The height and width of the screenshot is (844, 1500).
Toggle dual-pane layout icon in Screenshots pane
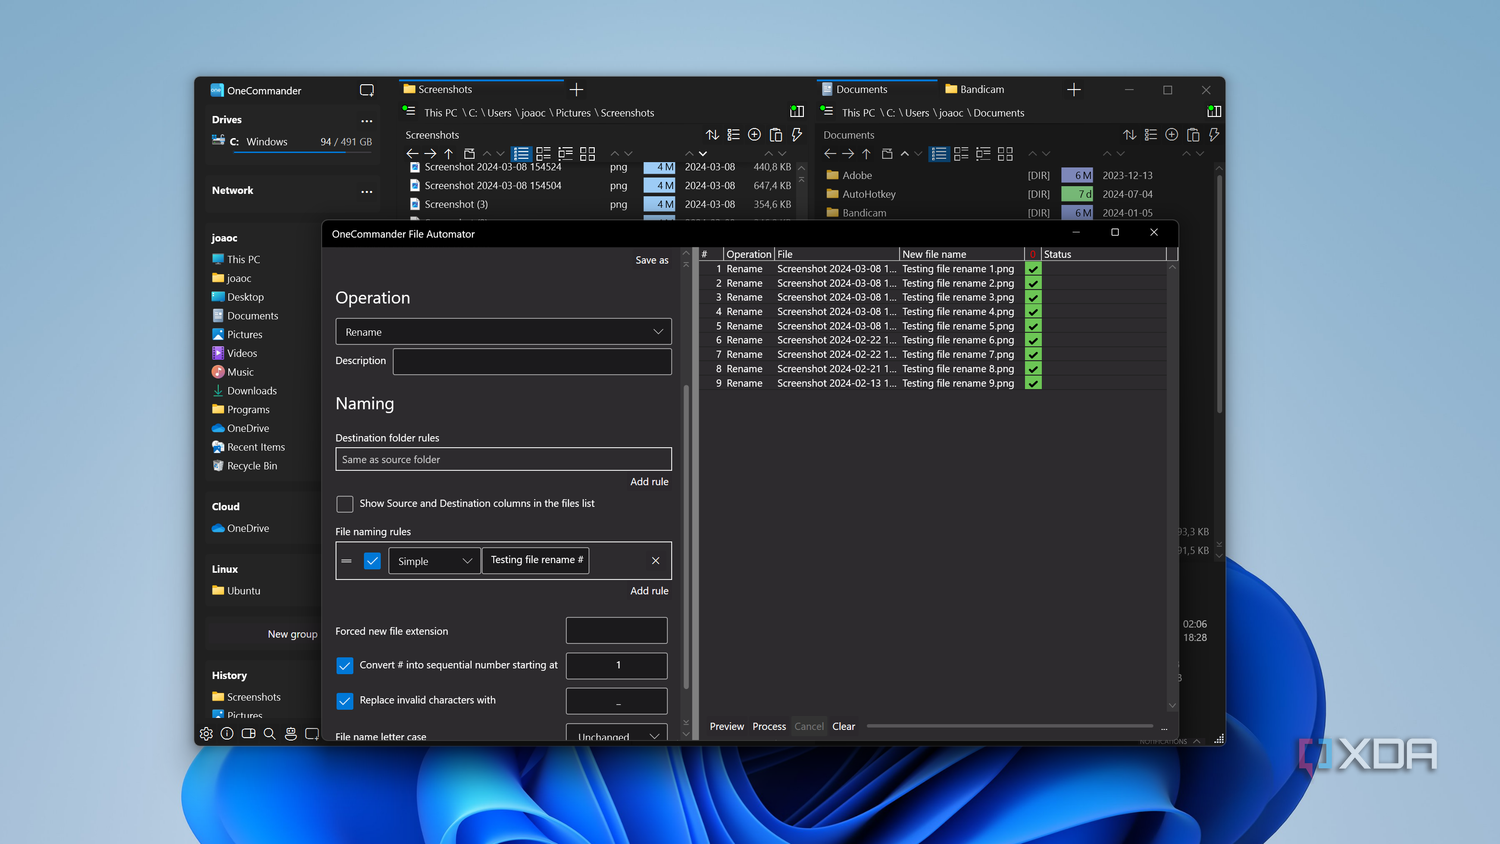pyautogui.click(x=797, y=112)
